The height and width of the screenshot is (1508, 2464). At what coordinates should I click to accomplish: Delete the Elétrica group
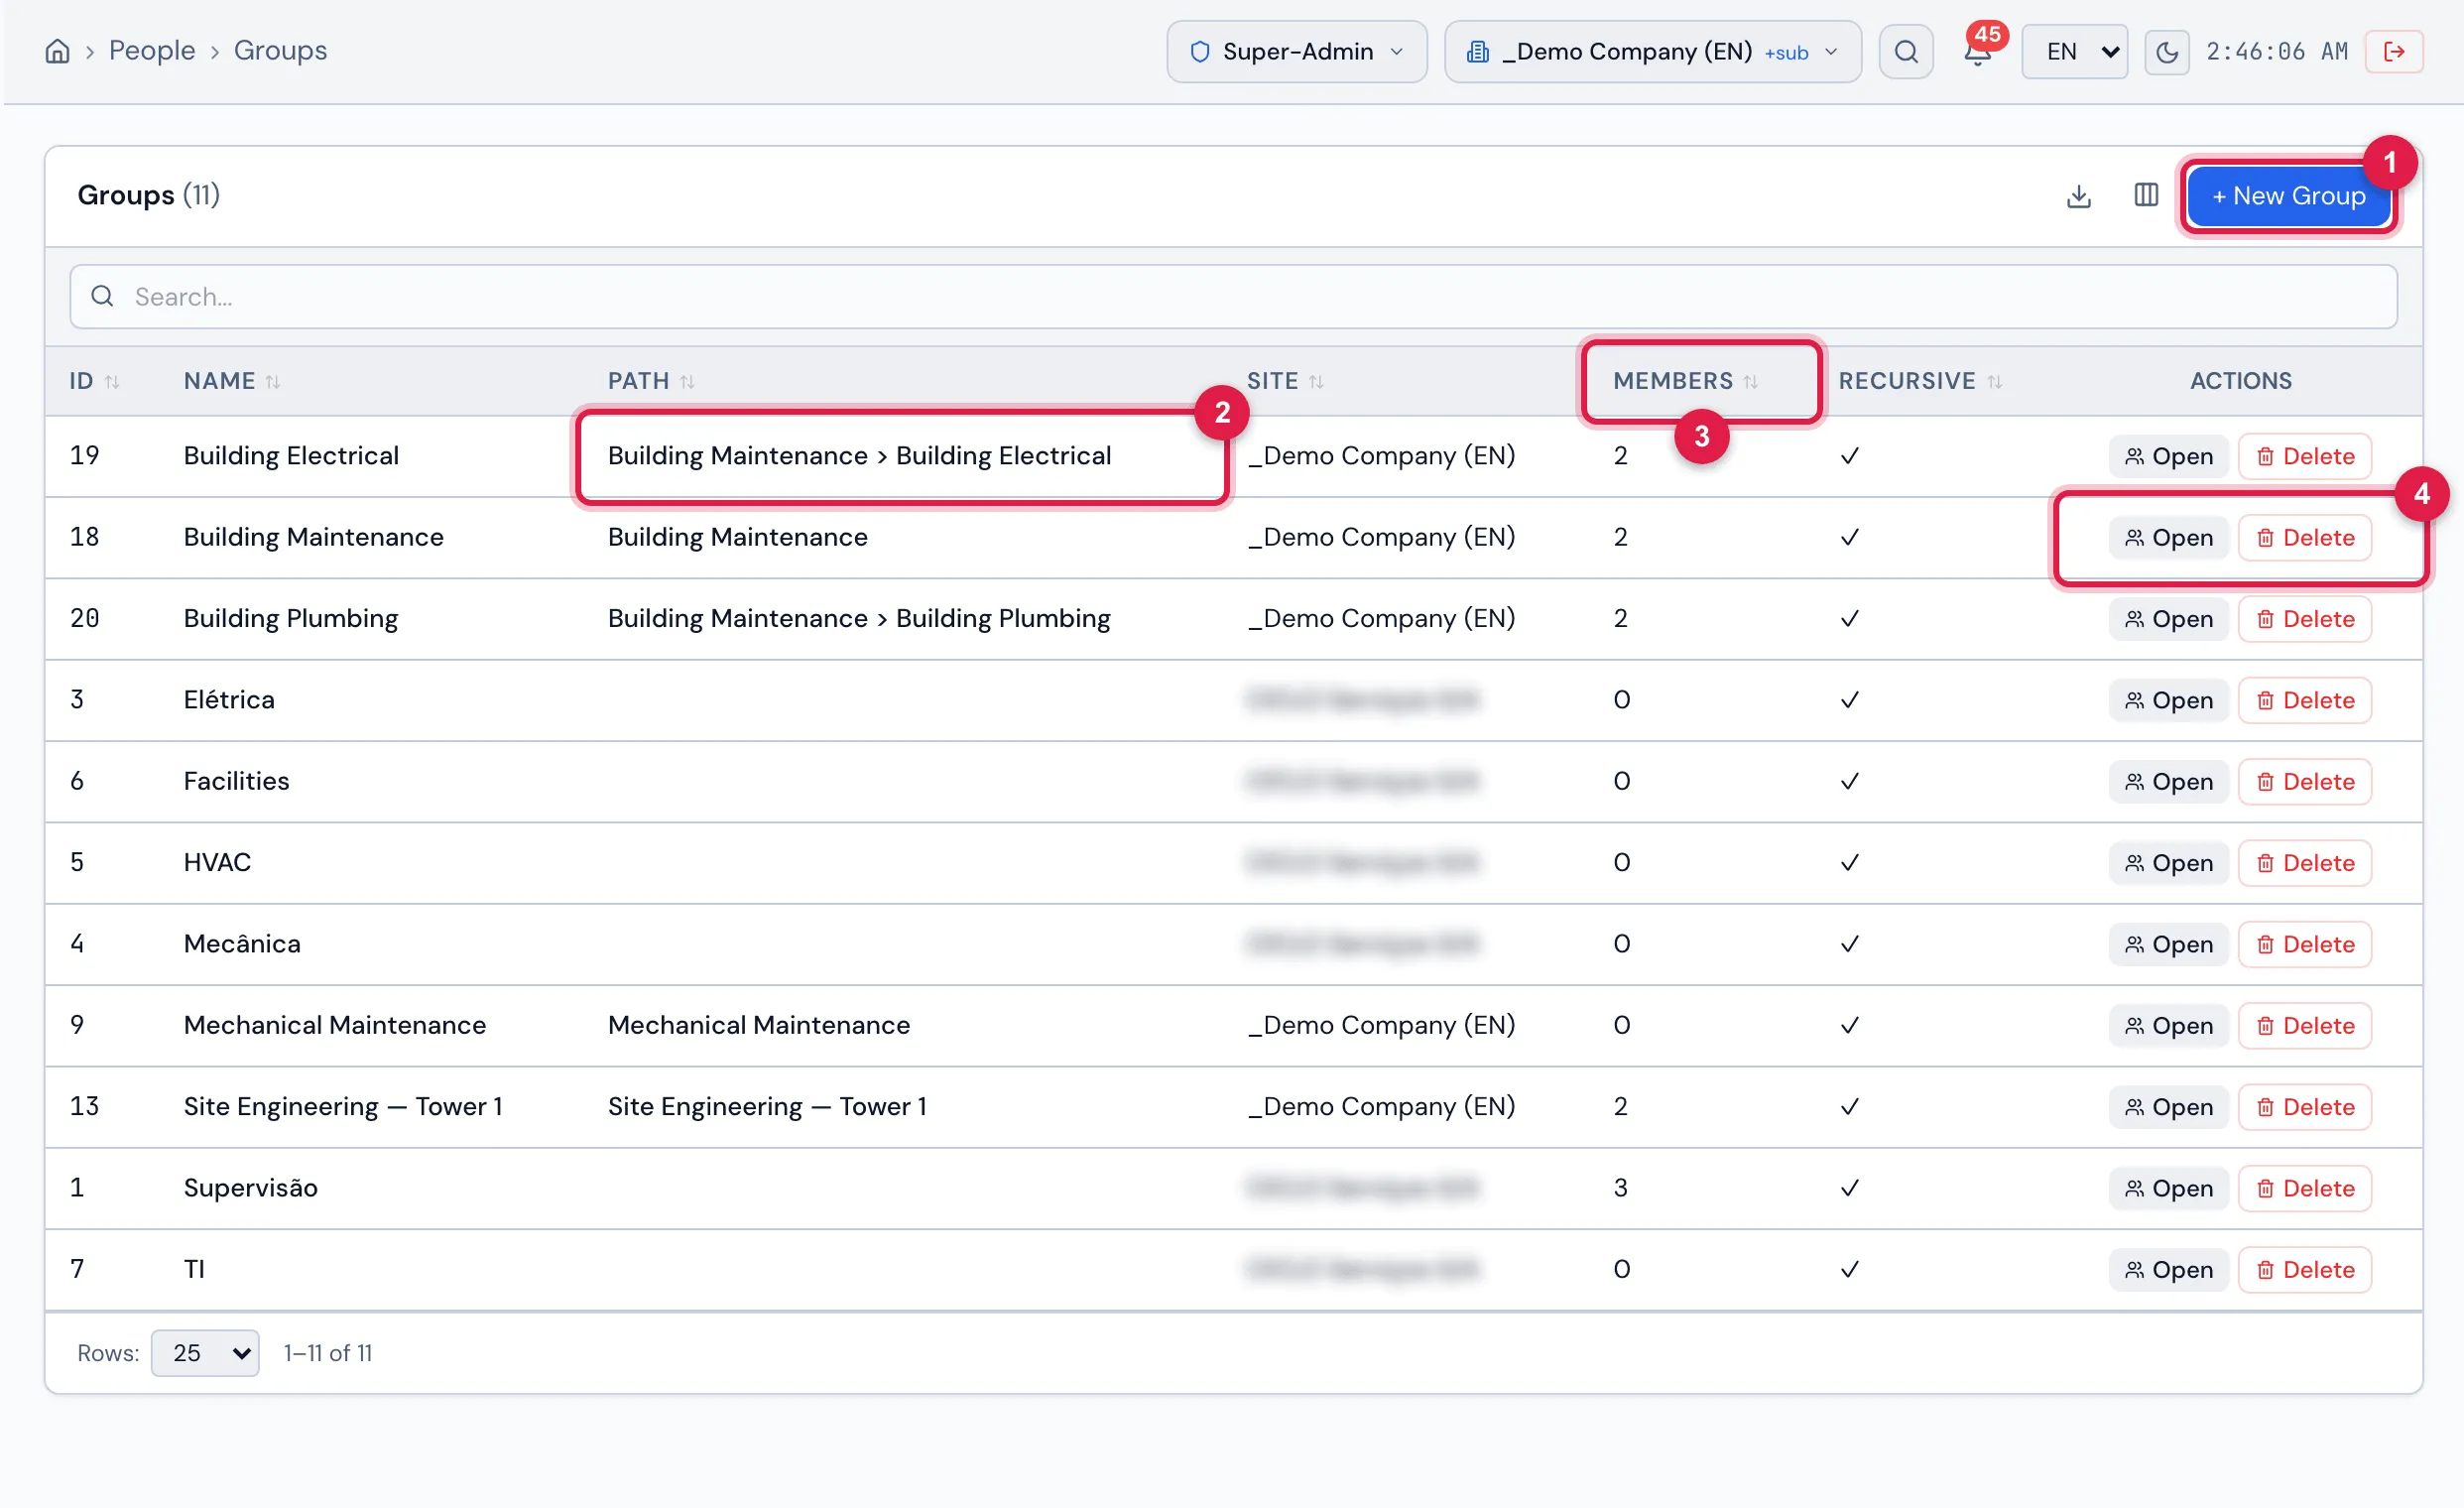coord(2305,700)
